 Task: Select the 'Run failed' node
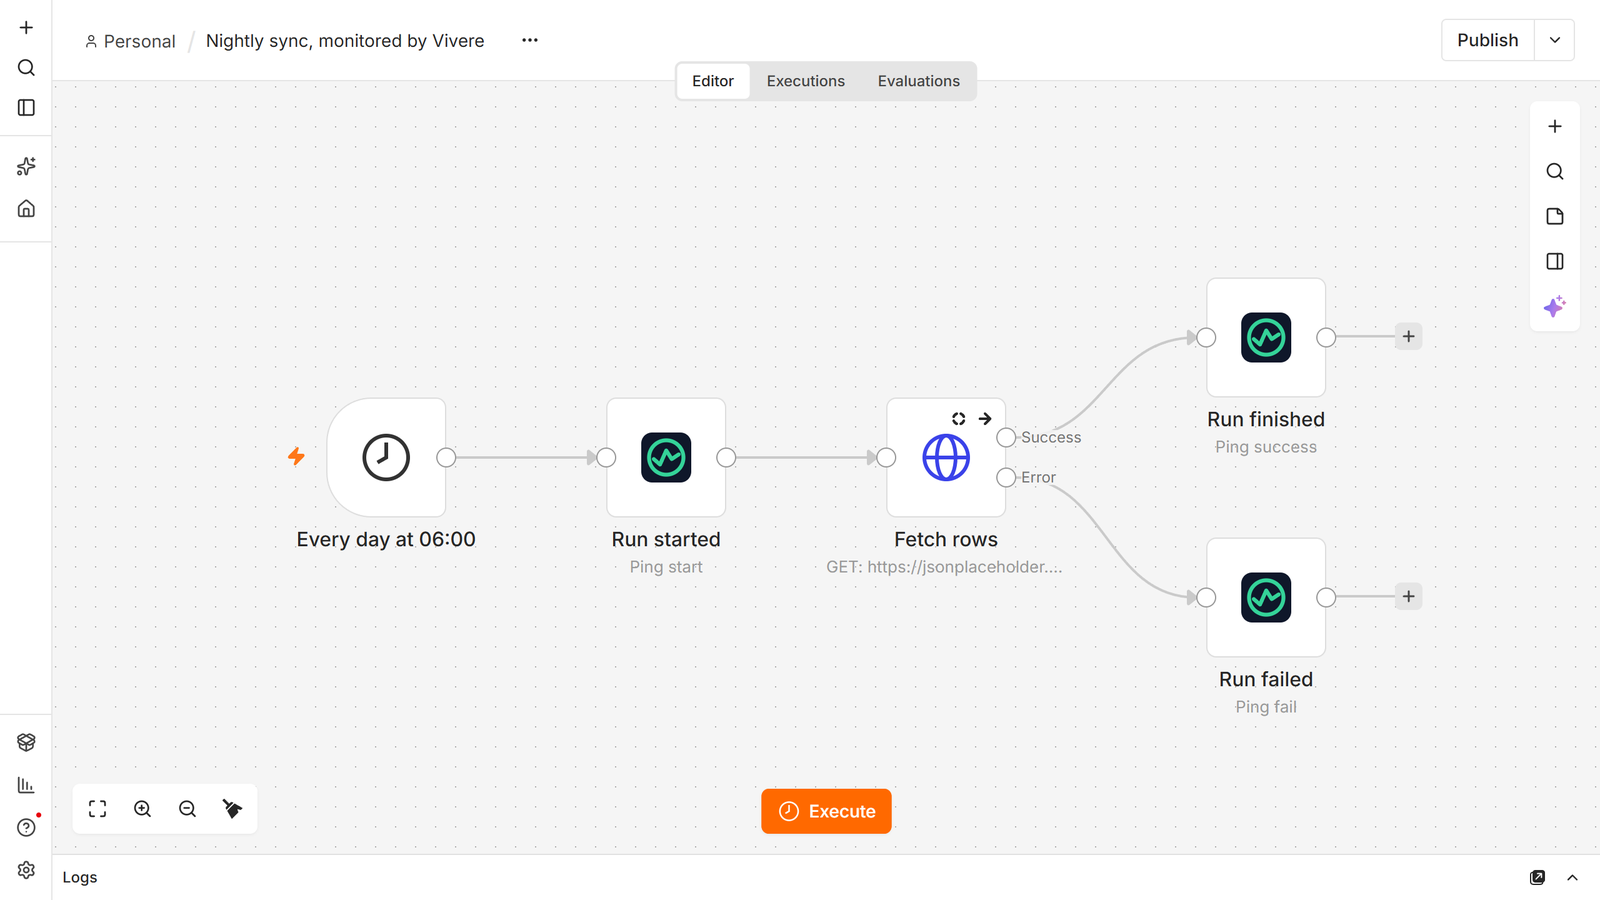(x=1266, y=597)
